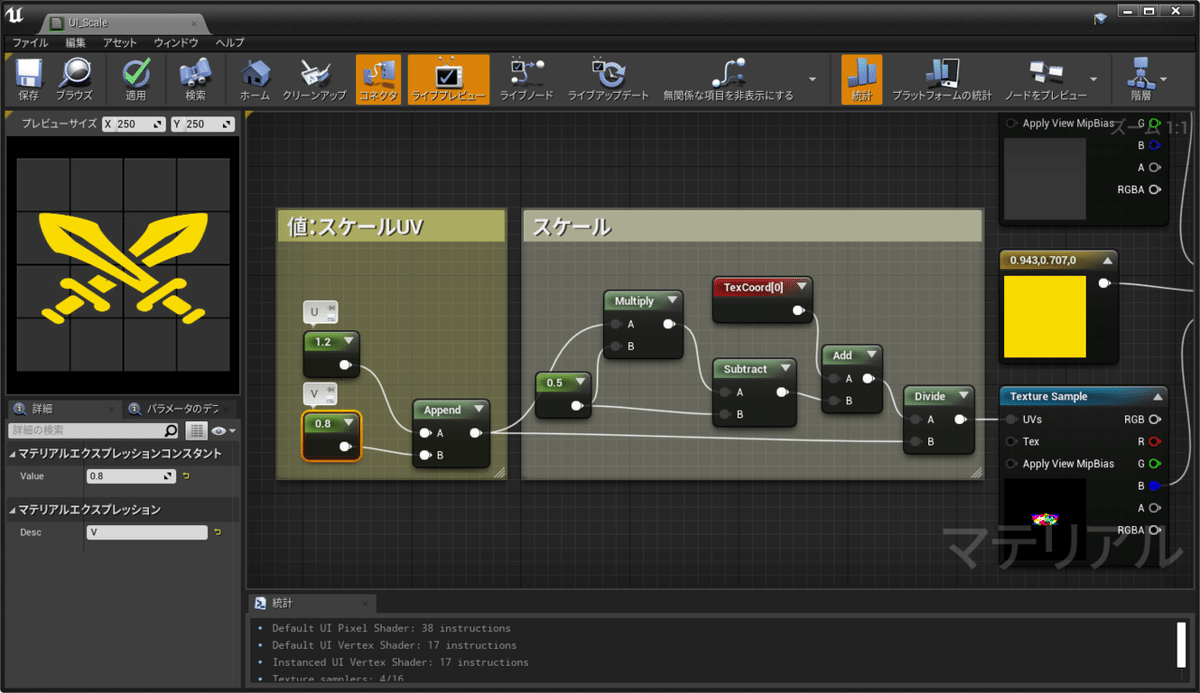Click the property matrix grid icon
Image resolution: width=1200 pixels, height=693 pixels.
pyautogui.click(x=196, y=430)
